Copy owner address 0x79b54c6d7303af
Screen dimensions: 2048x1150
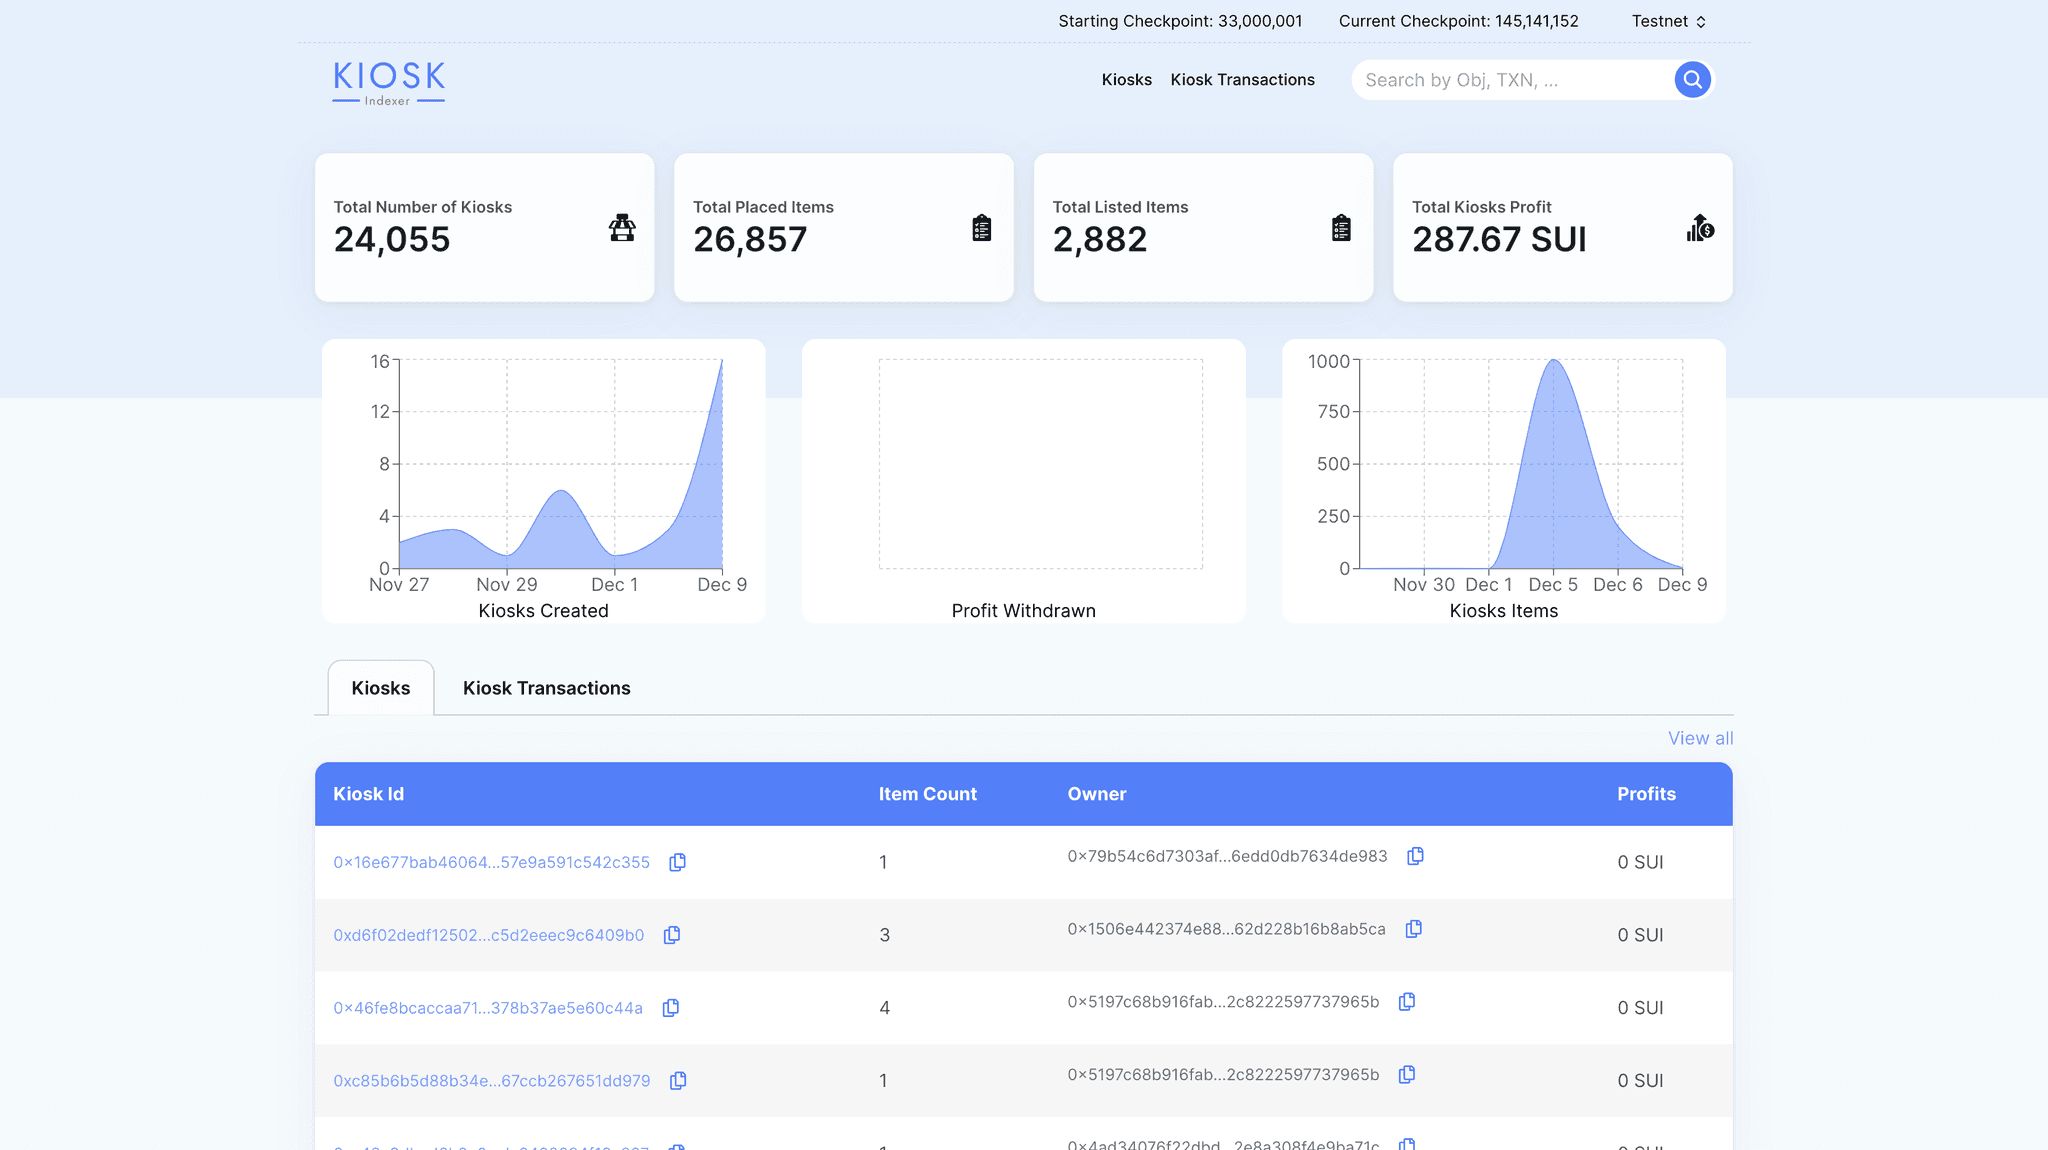(1415, 856)
